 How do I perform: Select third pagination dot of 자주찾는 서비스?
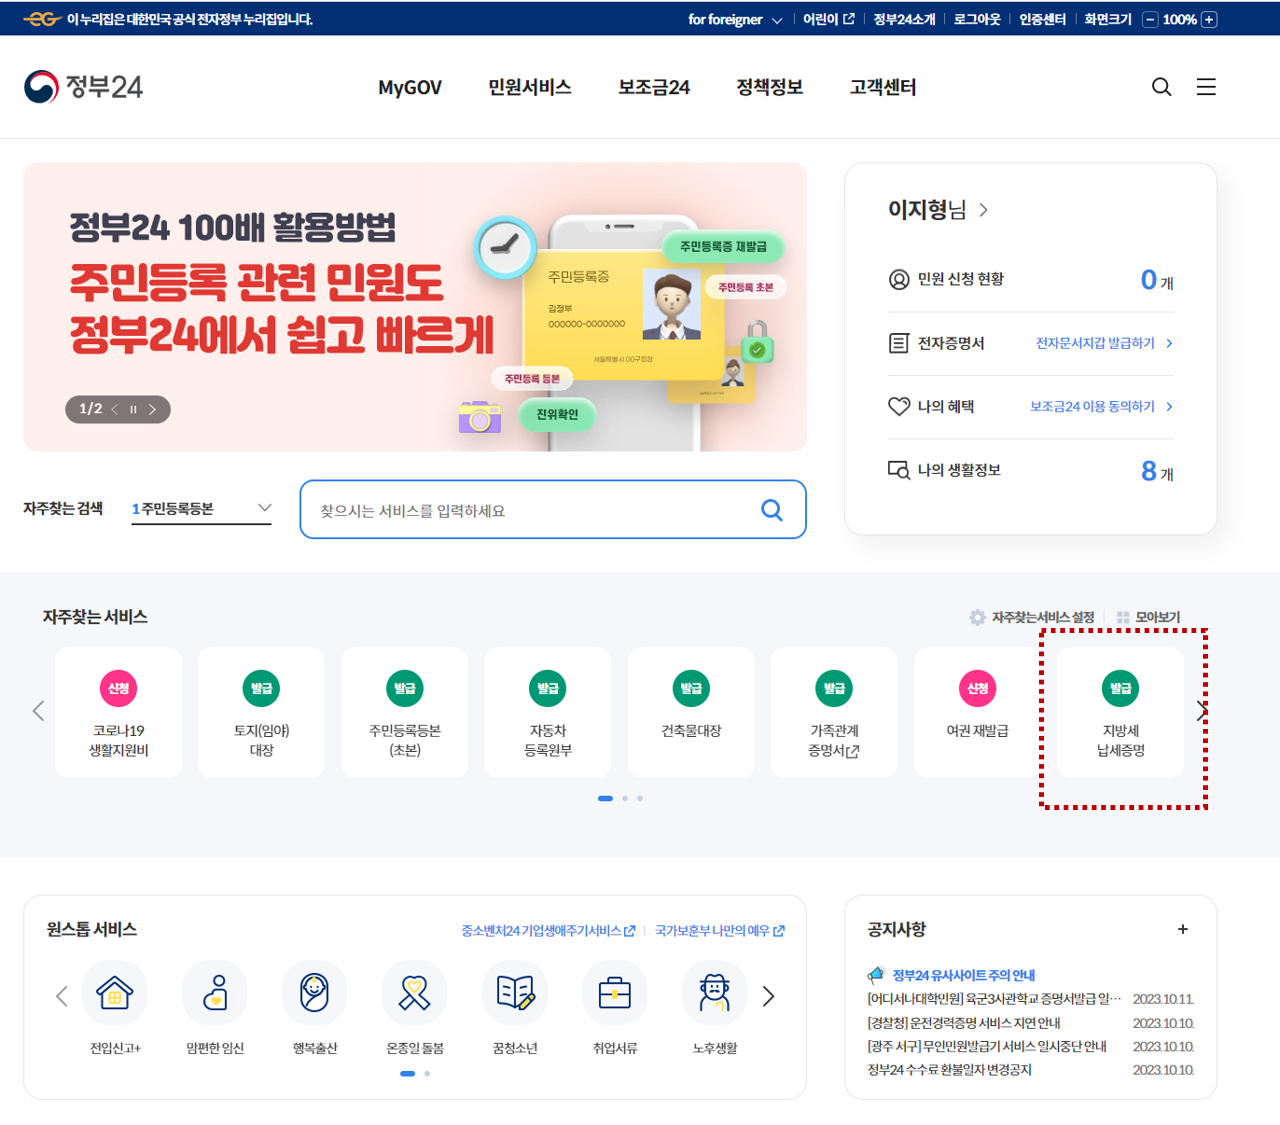(x=640, y=798)
